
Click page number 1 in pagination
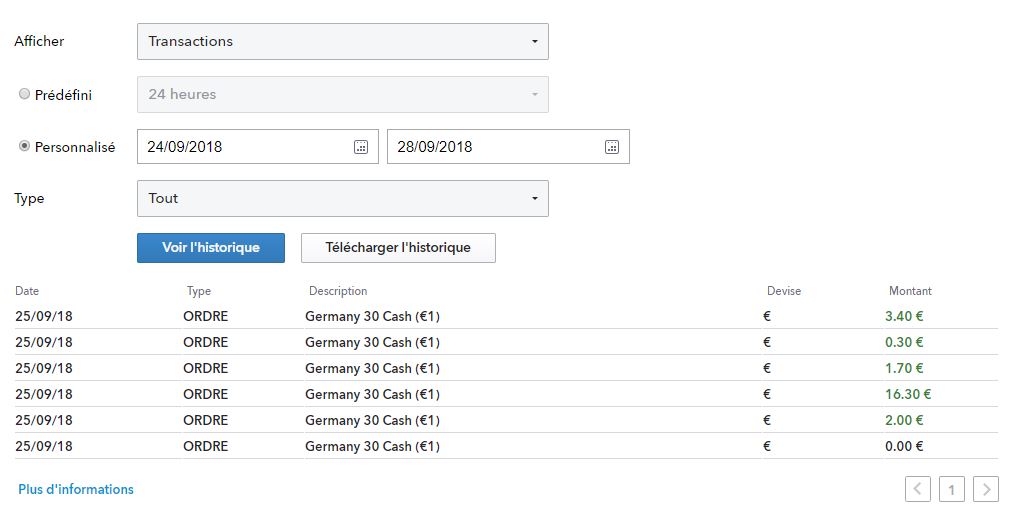952,489
